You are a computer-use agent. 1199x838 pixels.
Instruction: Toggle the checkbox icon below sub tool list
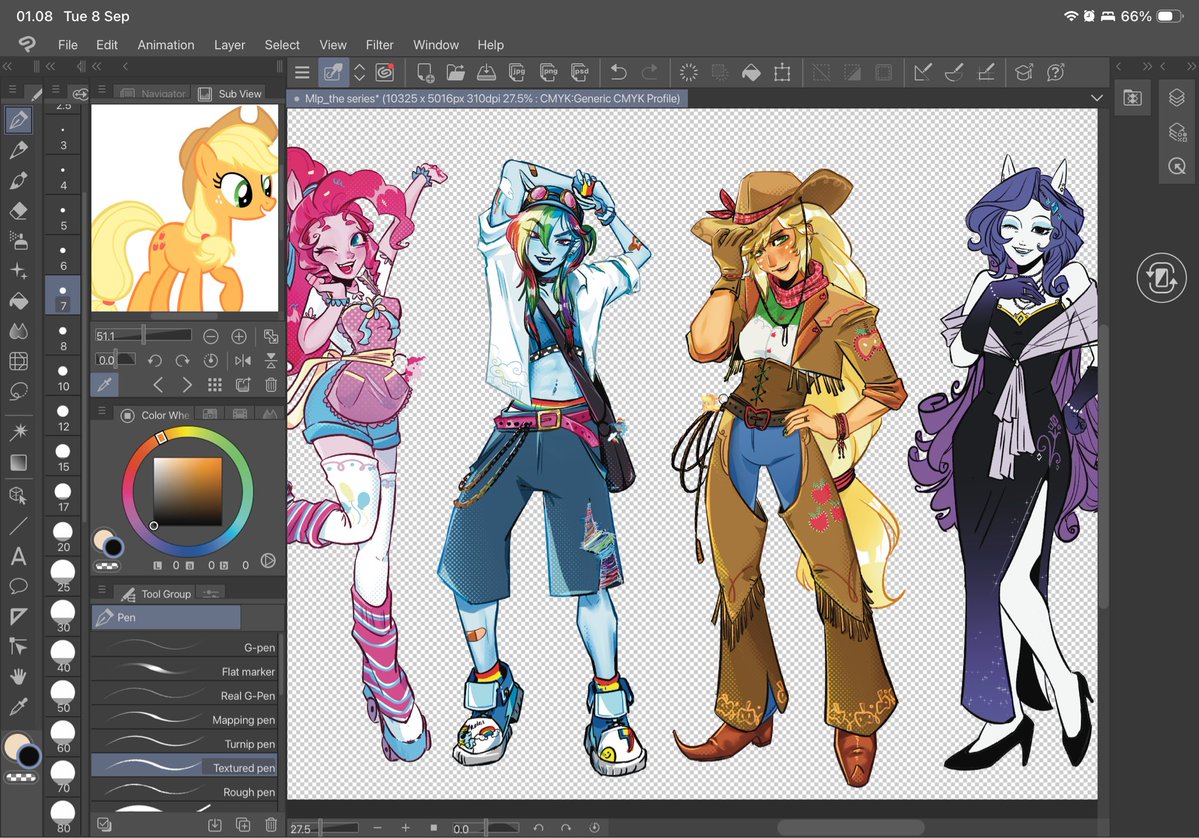tap(104, 824)
